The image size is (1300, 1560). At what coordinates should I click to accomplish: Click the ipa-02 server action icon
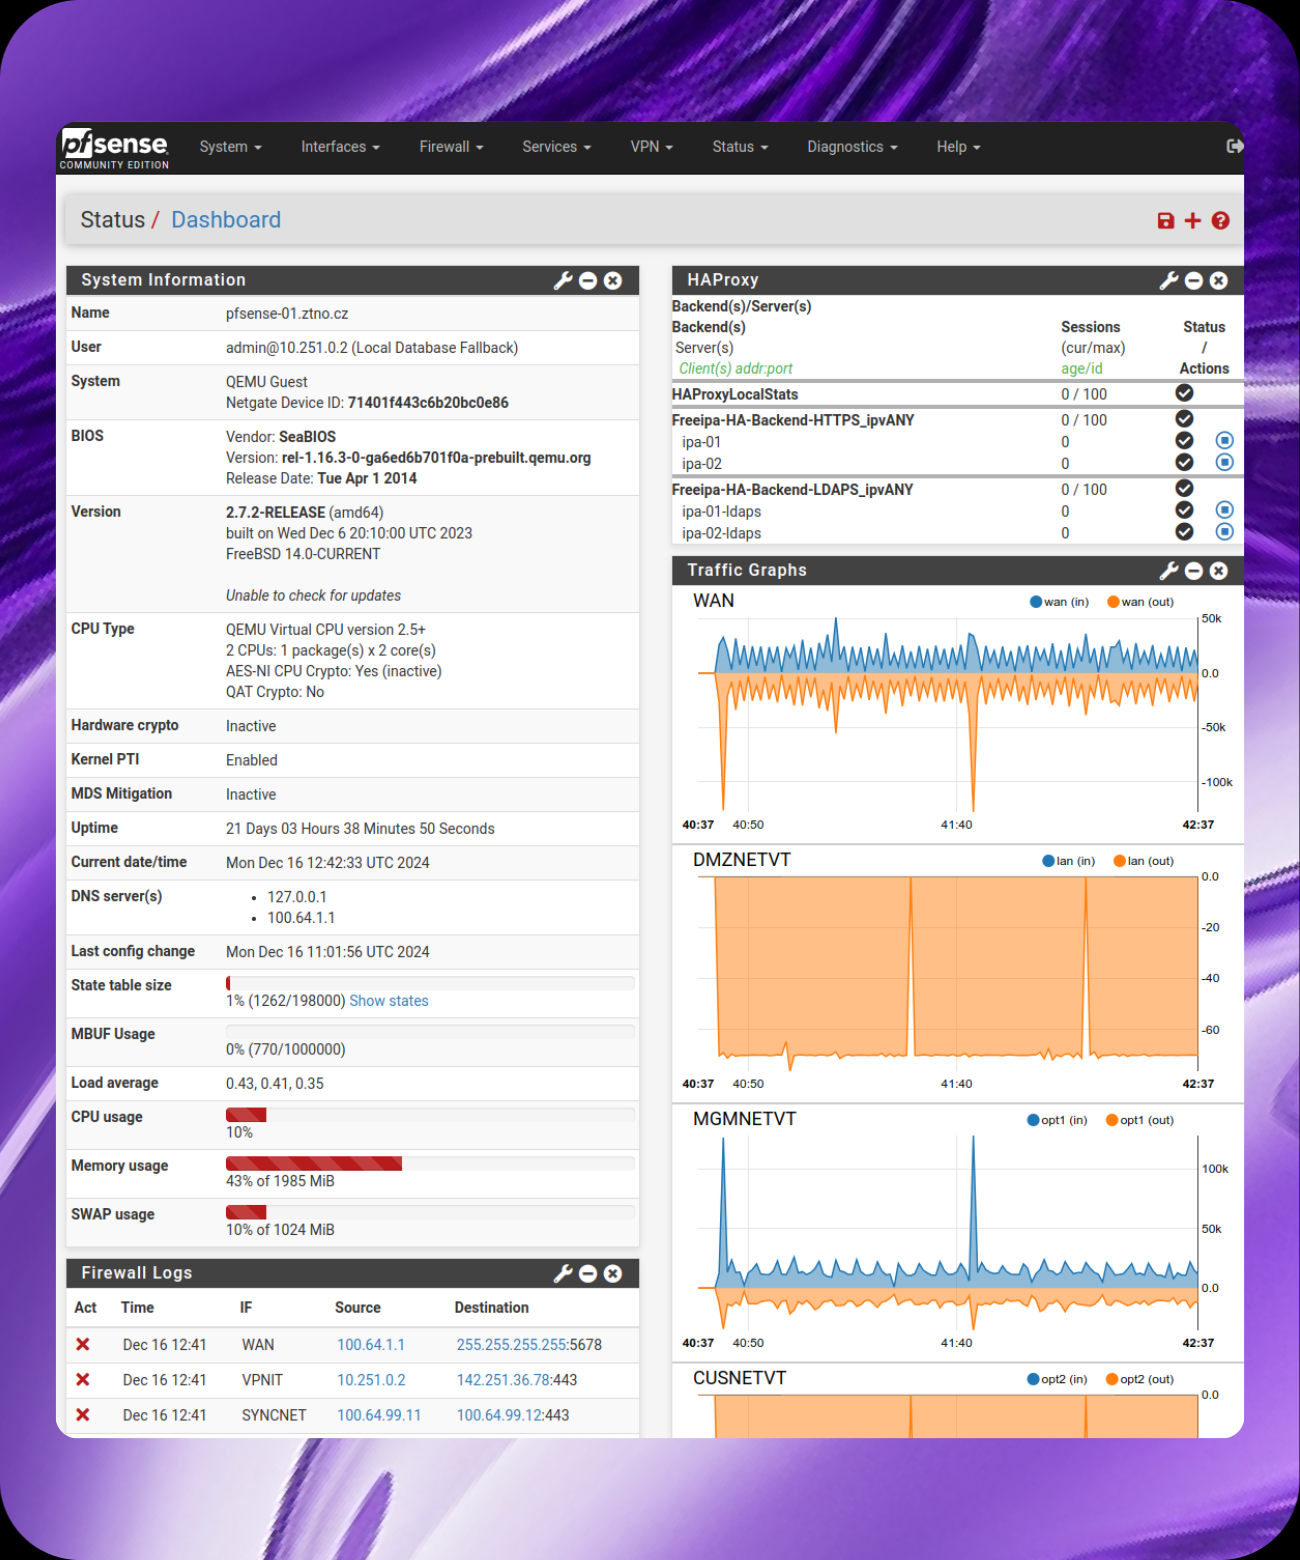1224,462
